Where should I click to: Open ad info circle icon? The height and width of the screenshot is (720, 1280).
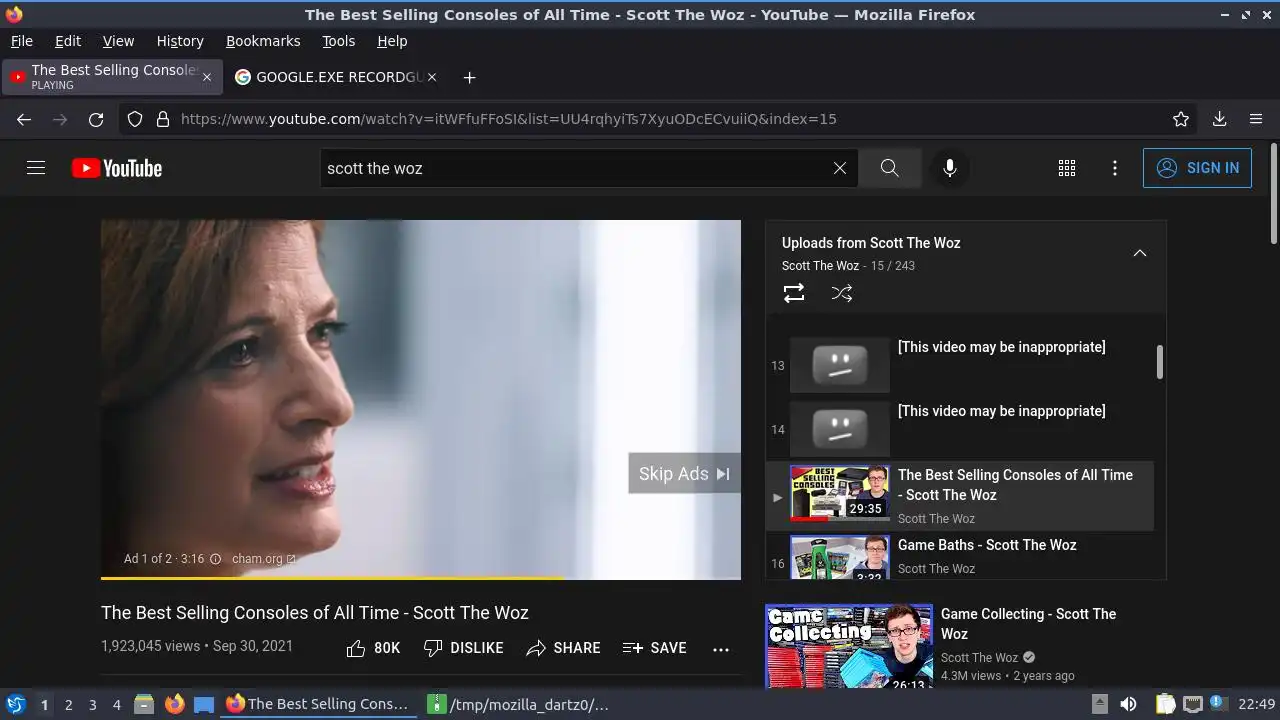(215, 559)
